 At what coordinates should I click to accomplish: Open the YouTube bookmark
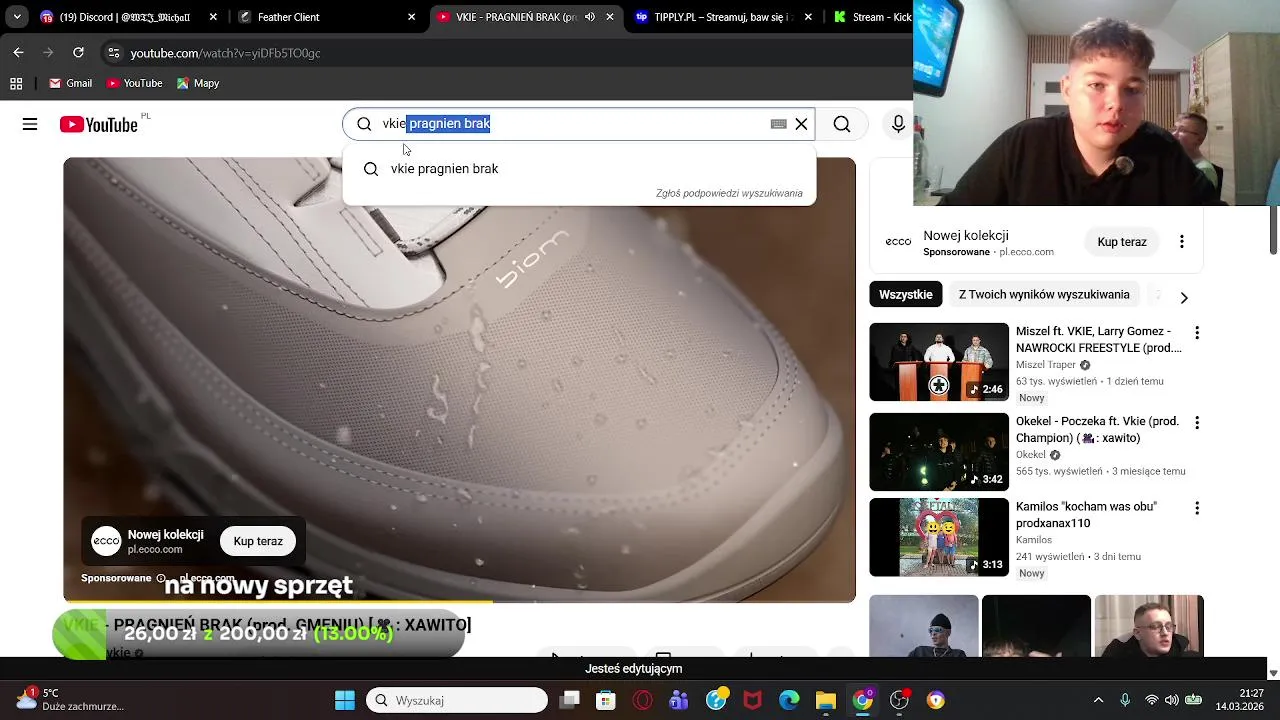pyautogui.click(x=134, y=83)
